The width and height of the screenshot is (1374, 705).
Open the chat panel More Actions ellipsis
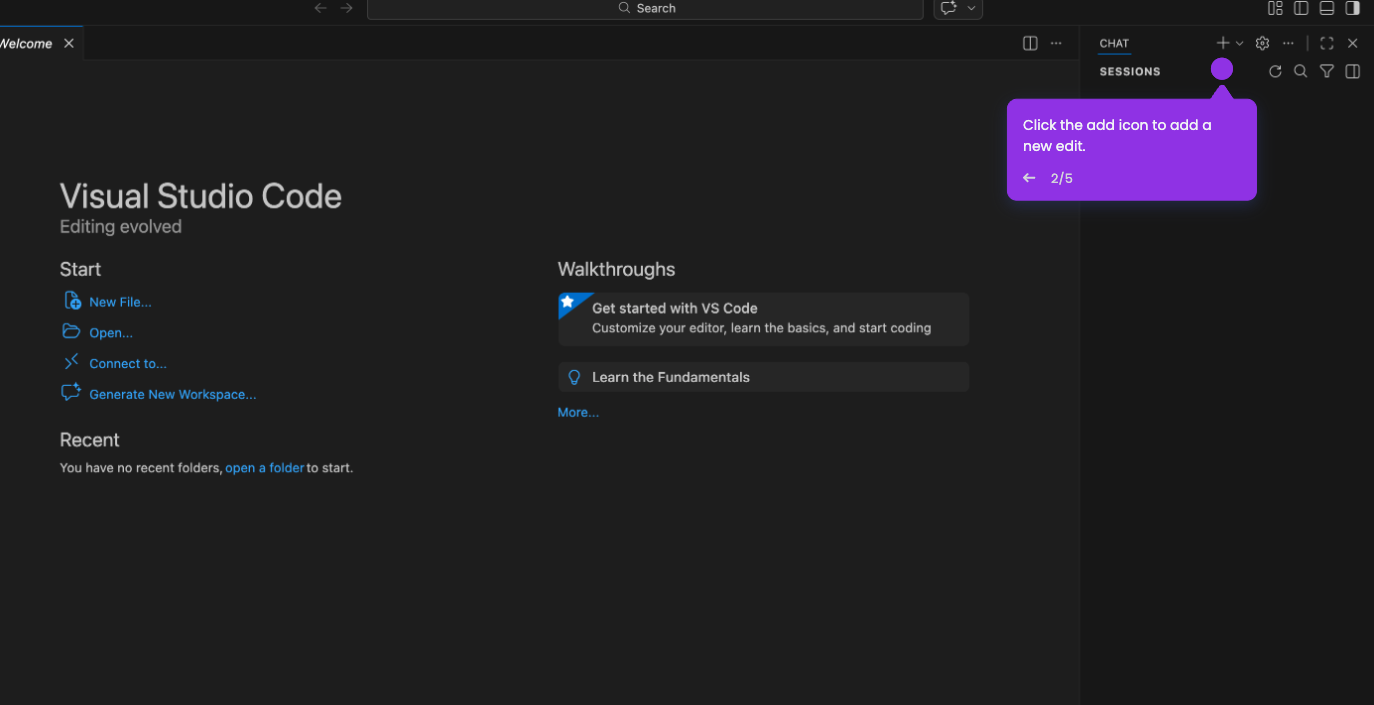point(1288,43)
